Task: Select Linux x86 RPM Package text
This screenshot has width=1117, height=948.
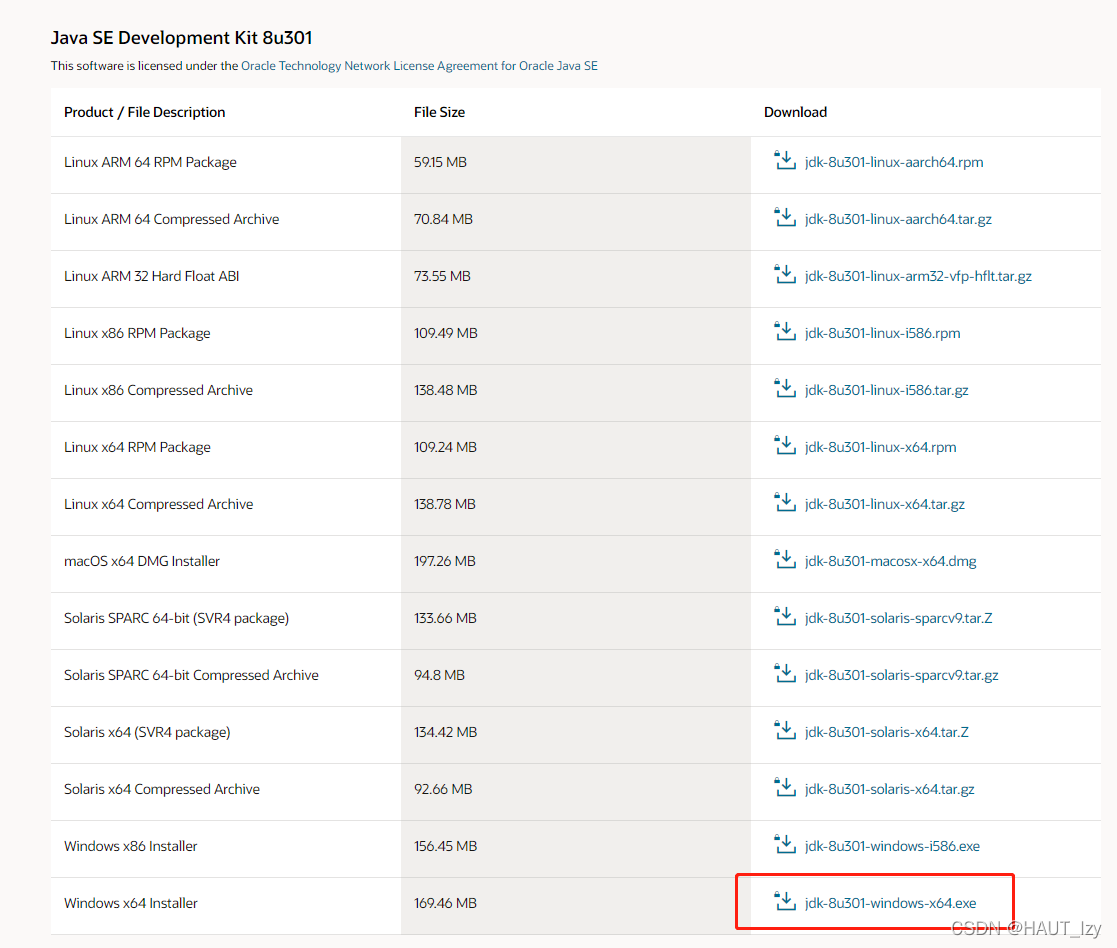Action: 137,333
